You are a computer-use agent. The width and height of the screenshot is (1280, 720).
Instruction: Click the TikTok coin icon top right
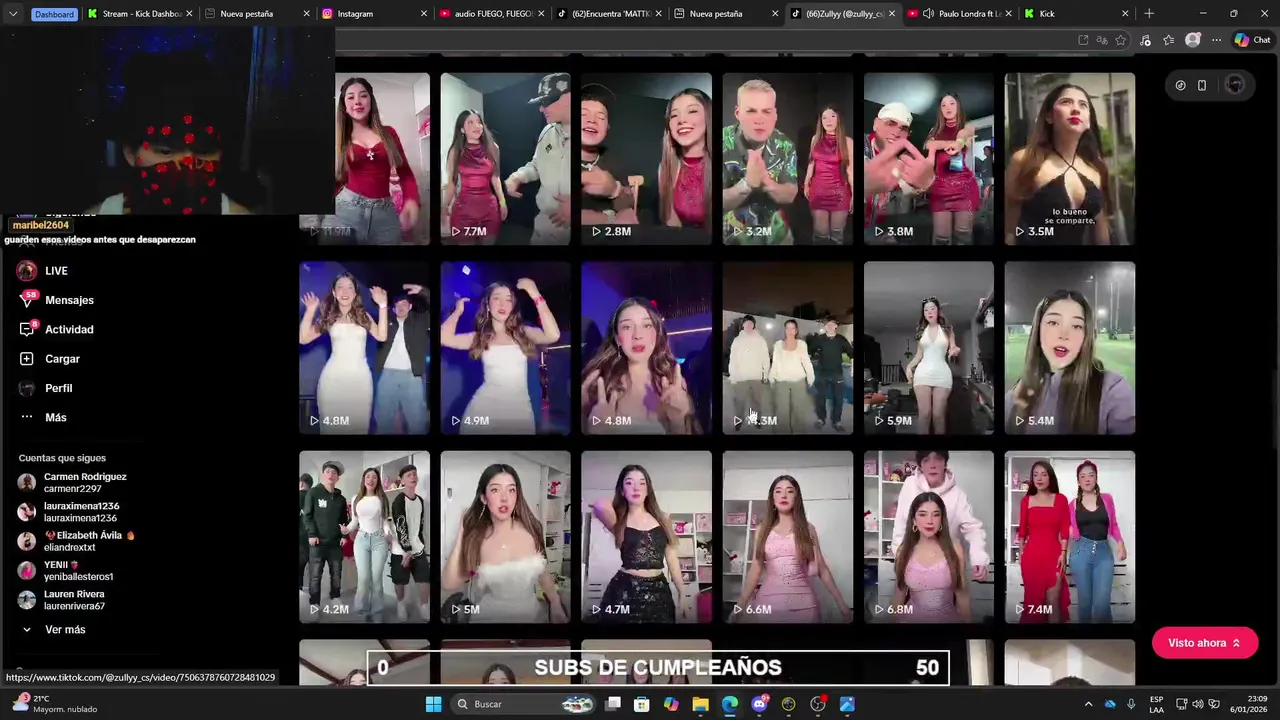point(1180,85)
